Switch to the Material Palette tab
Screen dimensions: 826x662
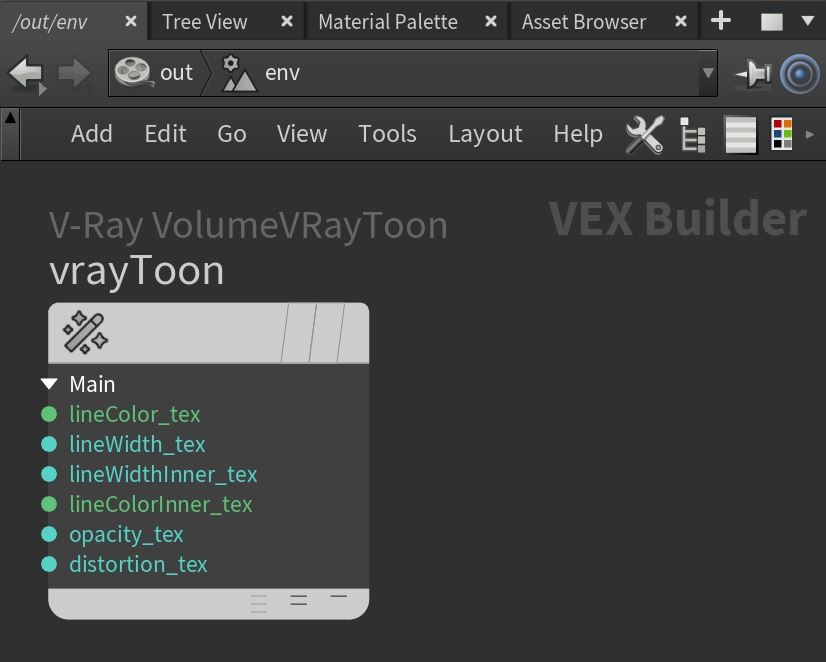(x=388, y=22)
